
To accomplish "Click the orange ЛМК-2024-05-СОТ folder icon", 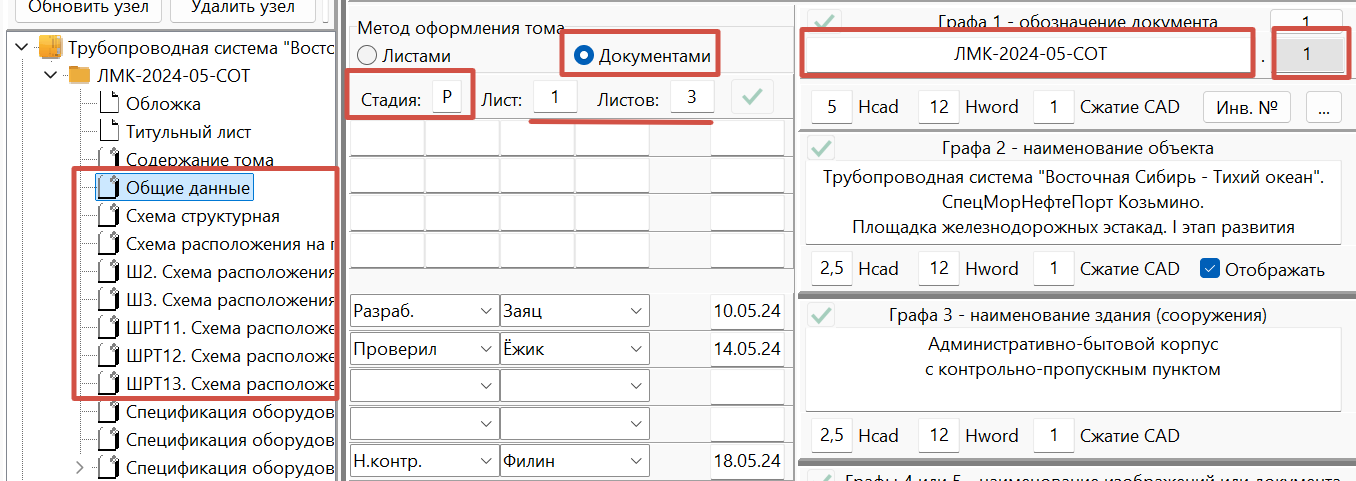I will coord(78,75).
